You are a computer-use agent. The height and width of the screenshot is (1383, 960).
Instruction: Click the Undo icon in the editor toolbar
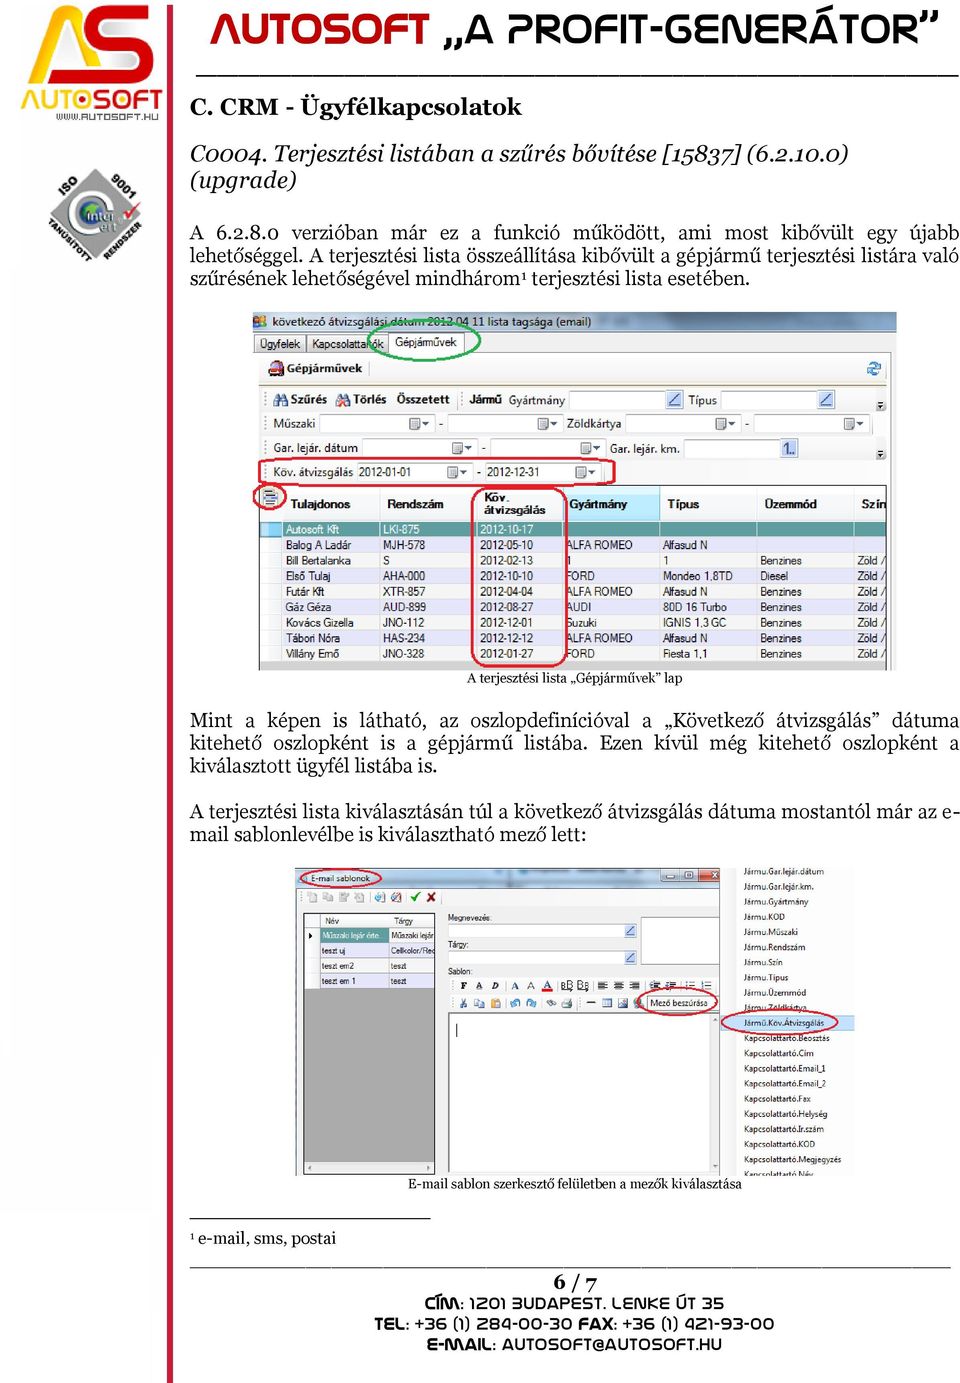515,1003
